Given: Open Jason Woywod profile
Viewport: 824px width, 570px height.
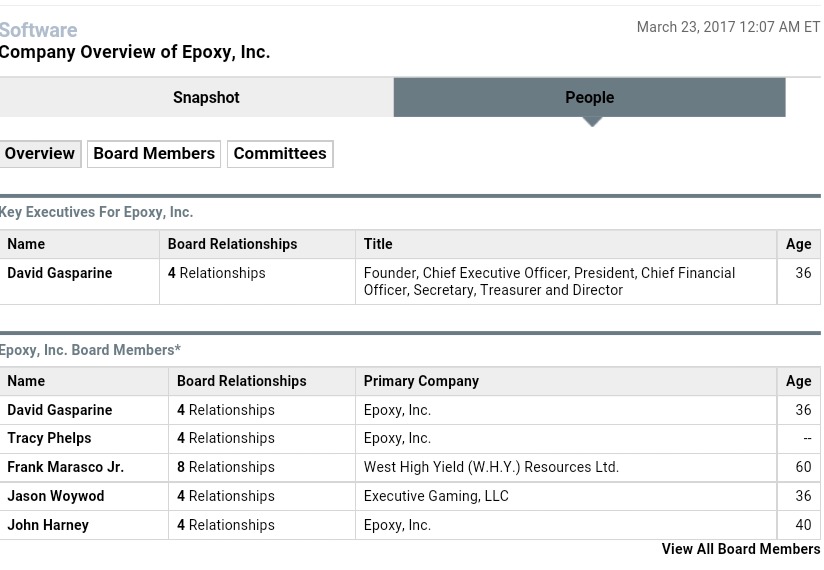Looking at the screenshot, I should [x=55, y=496].
